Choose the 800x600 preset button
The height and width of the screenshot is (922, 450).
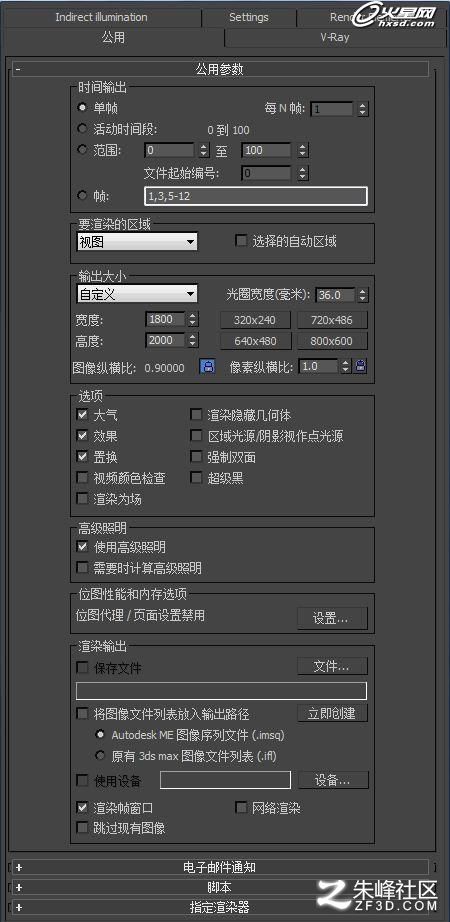[x=332, y=341]
